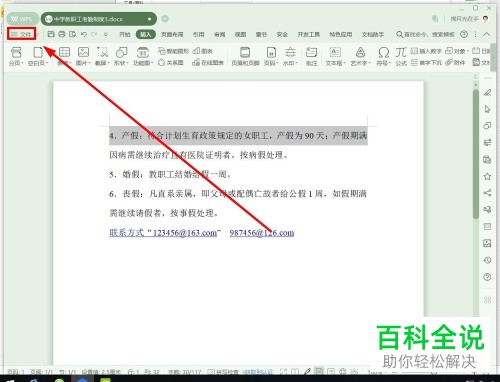The width and height of the screenshot is (500, 382).
Task: Toggle 拼写检查 (Spell Check) in status bar
Action: pos(223,371)
